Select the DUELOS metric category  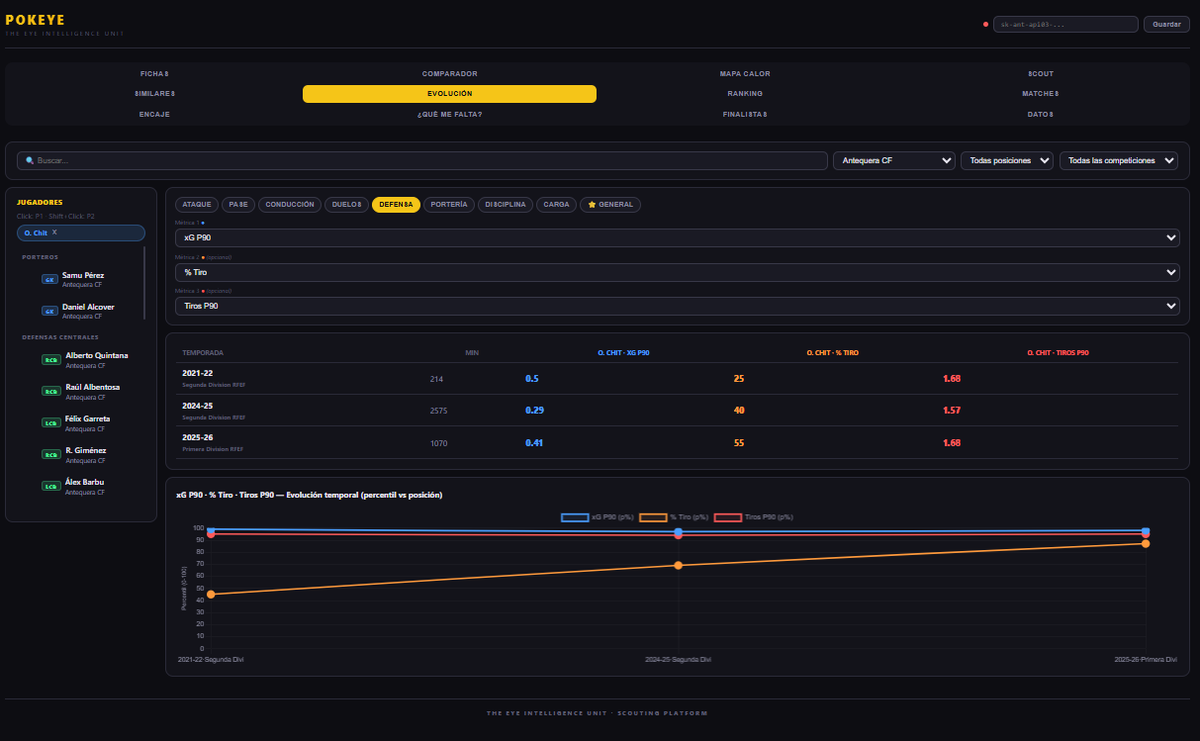[347, 204]
